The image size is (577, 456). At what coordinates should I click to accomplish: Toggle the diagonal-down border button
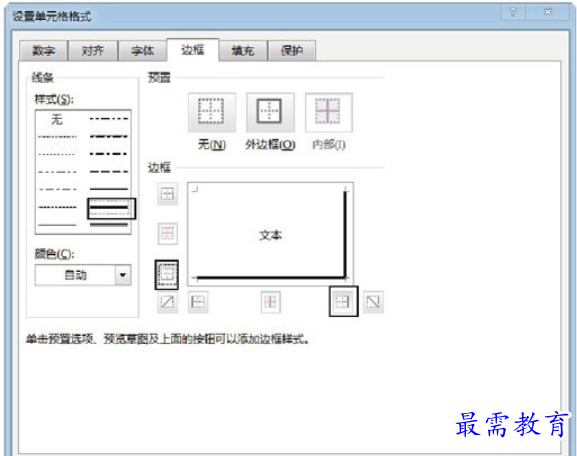(373, 302)
